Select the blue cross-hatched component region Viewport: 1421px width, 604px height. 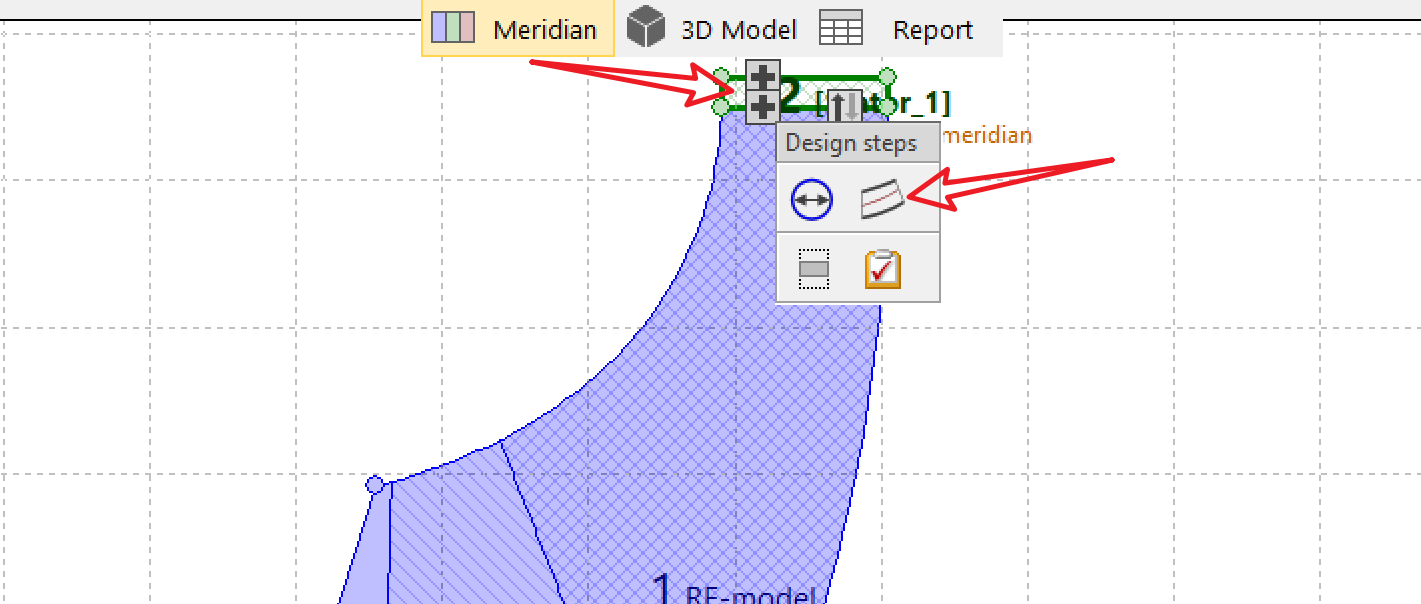point(700,400)
